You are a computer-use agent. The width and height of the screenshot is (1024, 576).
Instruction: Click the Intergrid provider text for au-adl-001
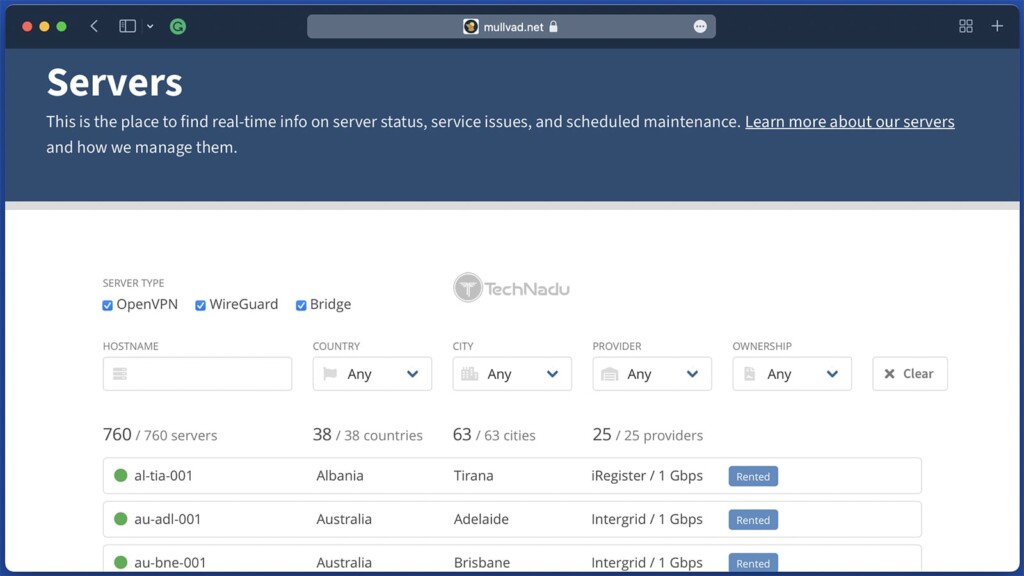(647, 519)
